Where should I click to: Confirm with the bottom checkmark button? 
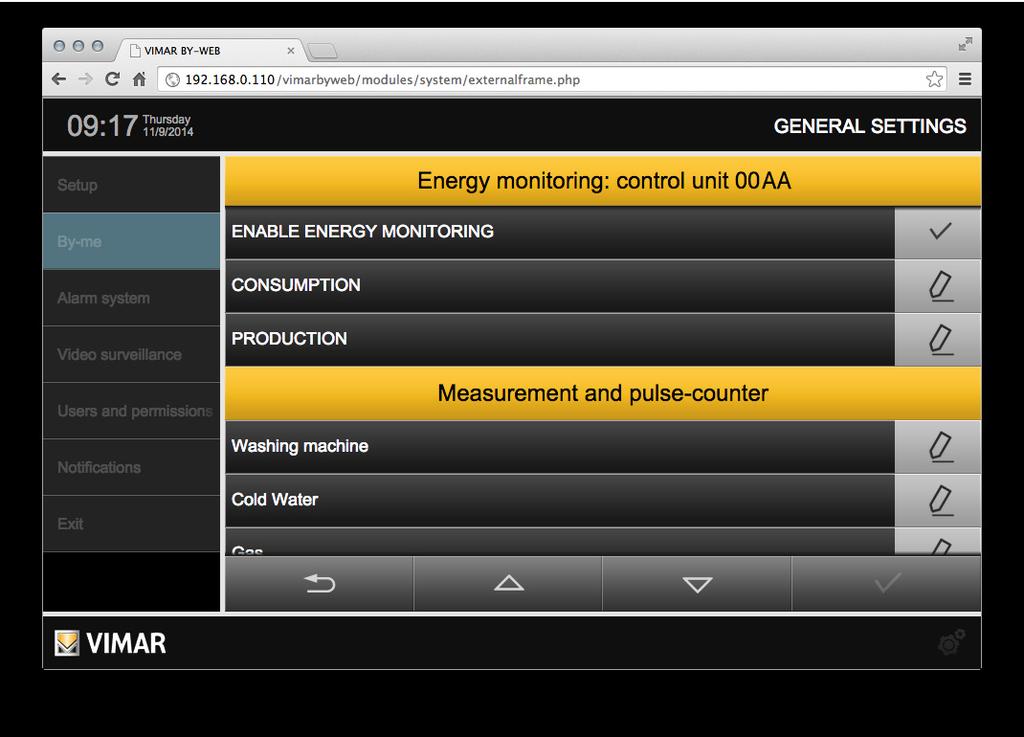886,584
